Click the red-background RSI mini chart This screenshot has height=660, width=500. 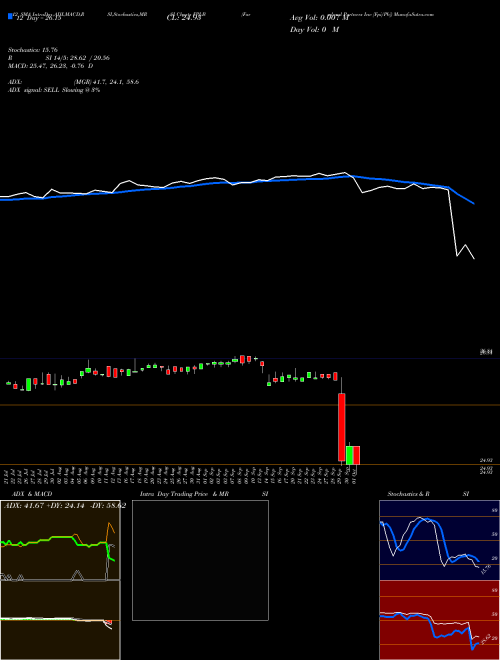click(x=439, y=620)
